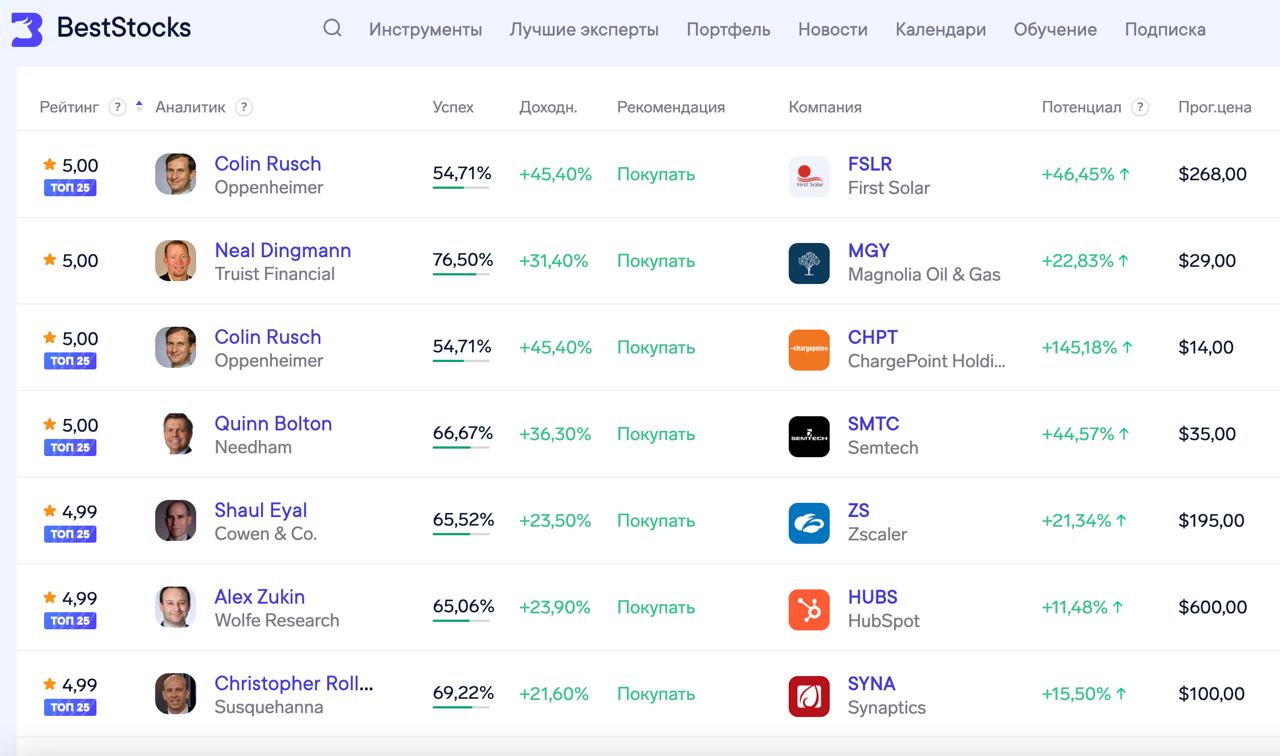Show help tooltip next to Аналитик

[x=243, y=107]
